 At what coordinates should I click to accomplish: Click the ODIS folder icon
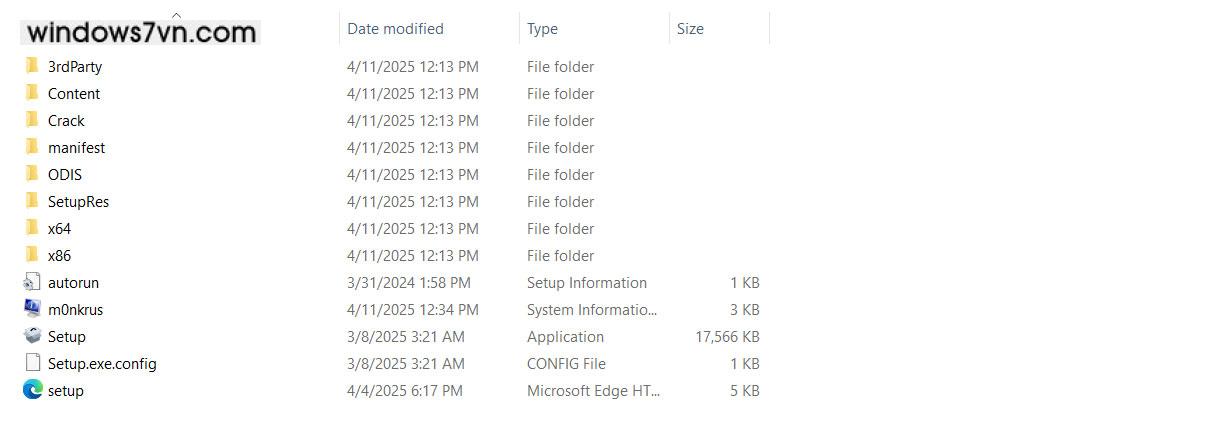(x=32, y=174)
